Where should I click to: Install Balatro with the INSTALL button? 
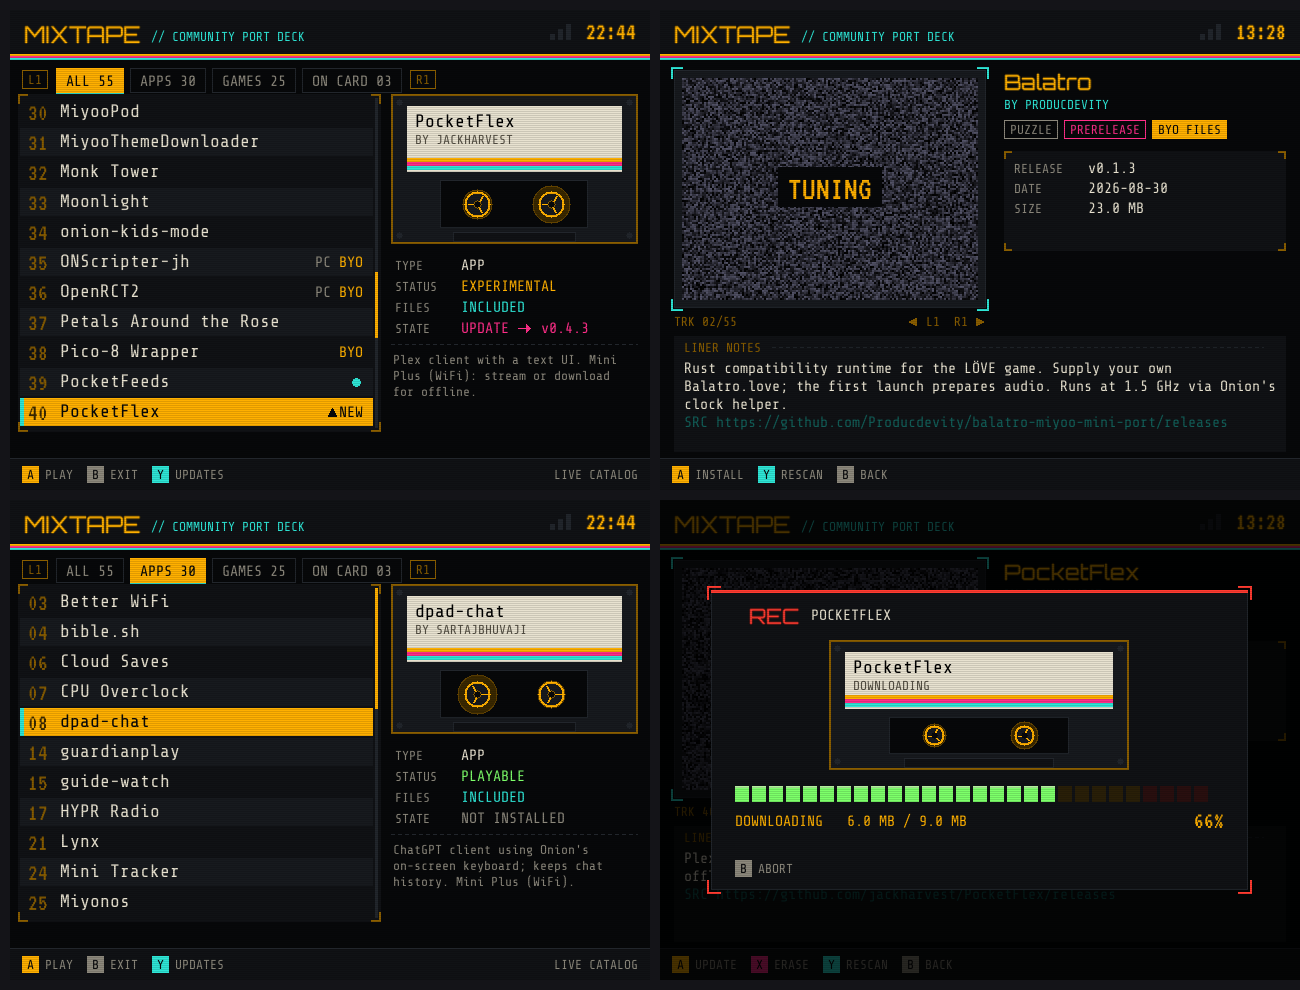pyautogui.click(x=708, y=475)
